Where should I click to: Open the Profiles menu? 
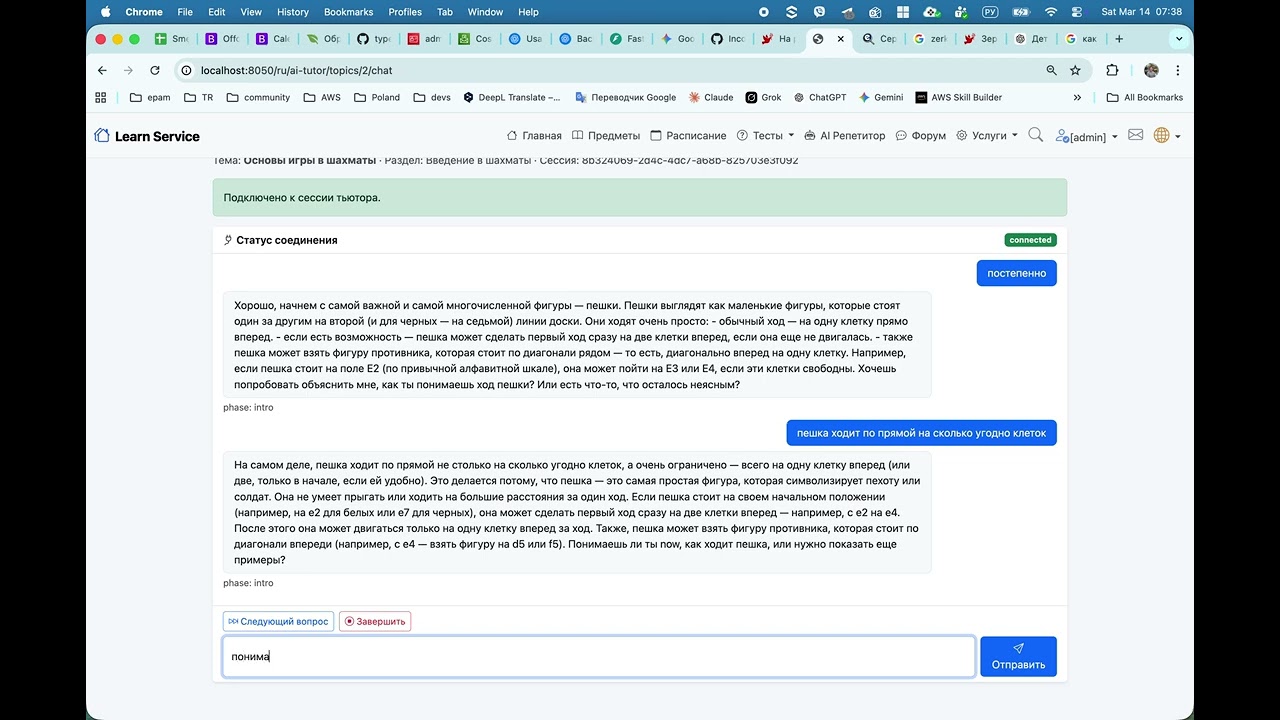(x=405, y=12)
